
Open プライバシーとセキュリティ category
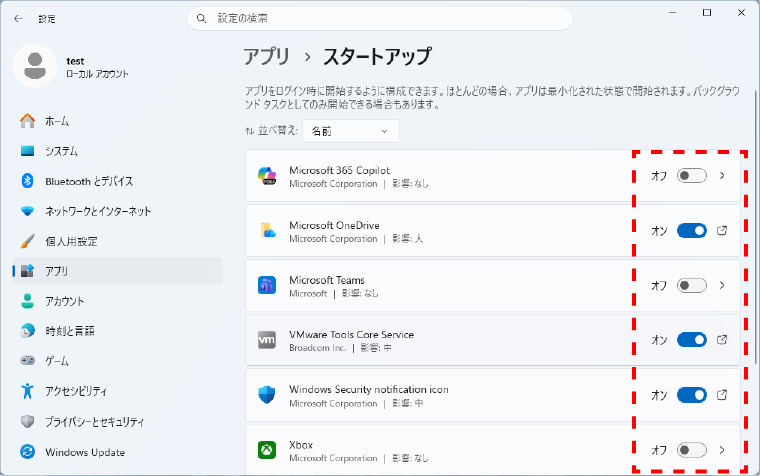tap(117, 421)
